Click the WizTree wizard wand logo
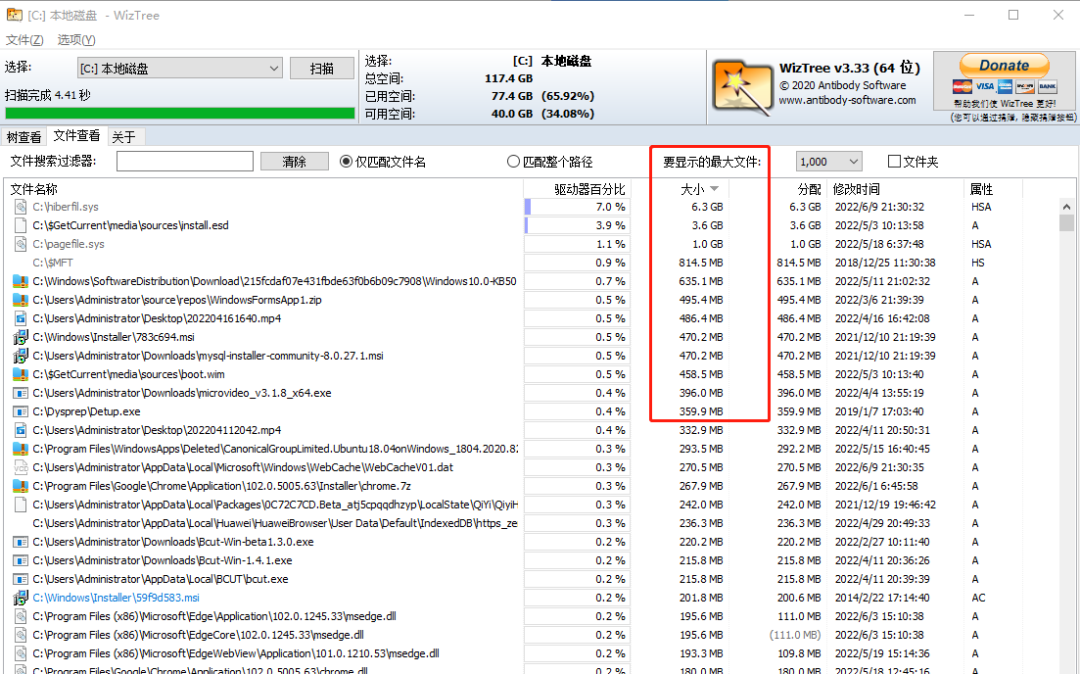The image size is (1080, 674). point(742,87)
